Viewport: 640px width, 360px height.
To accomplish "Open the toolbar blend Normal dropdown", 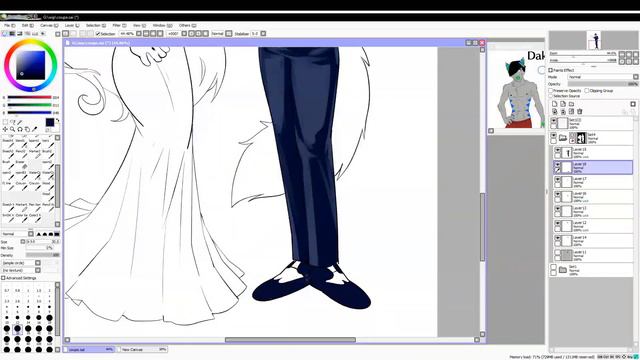I will coord(229,33).
